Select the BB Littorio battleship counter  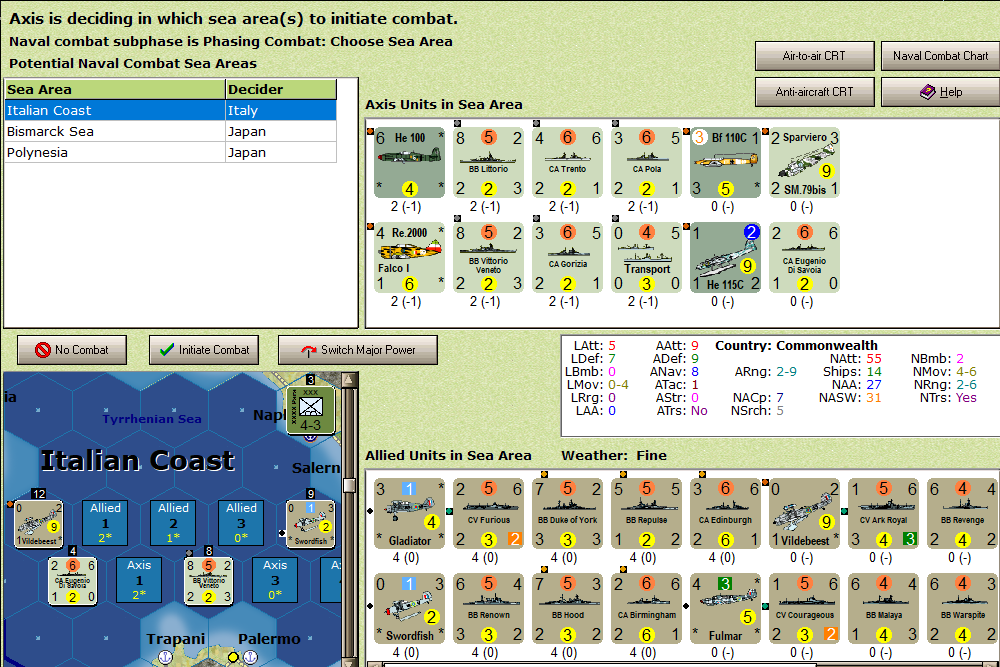click(x=489, y=163)
